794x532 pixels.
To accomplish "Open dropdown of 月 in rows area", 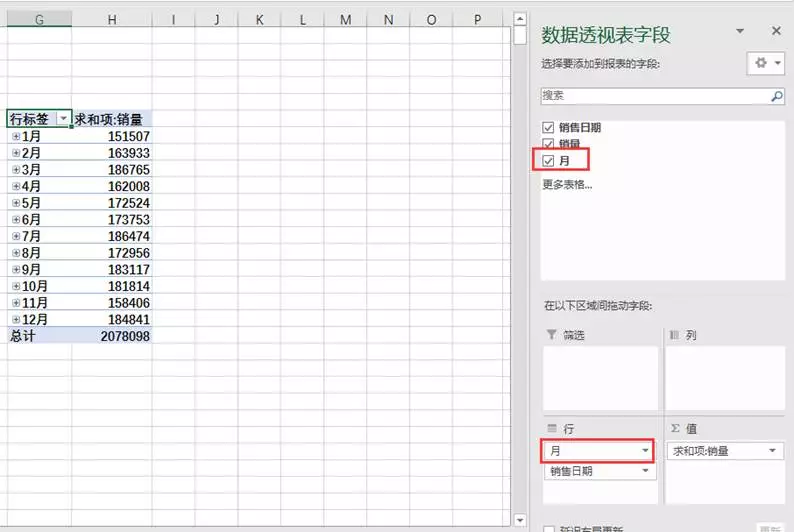I will [645, 451].
